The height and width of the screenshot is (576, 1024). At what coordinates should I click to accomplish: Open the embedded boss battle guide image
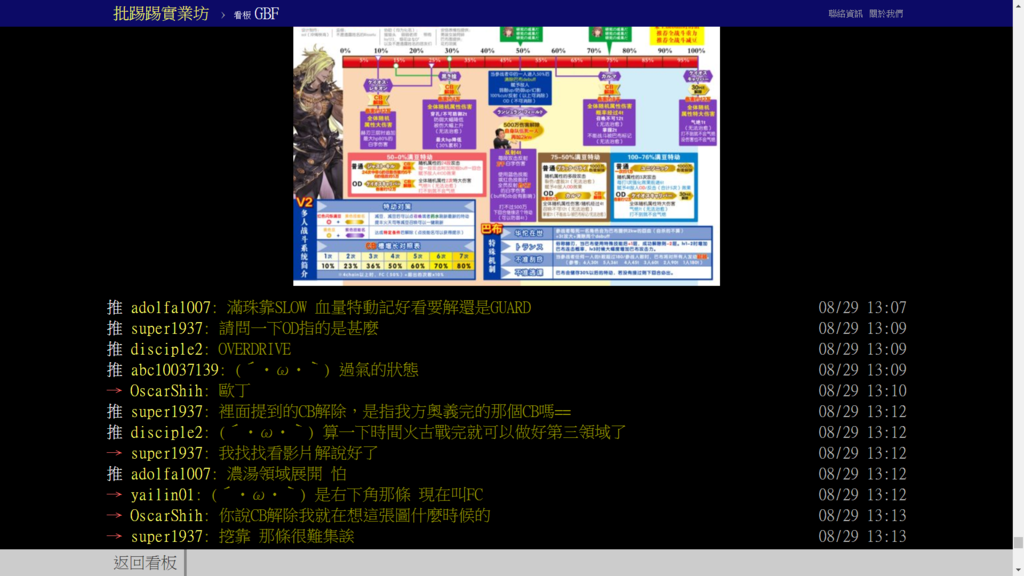tap(506, 156)
